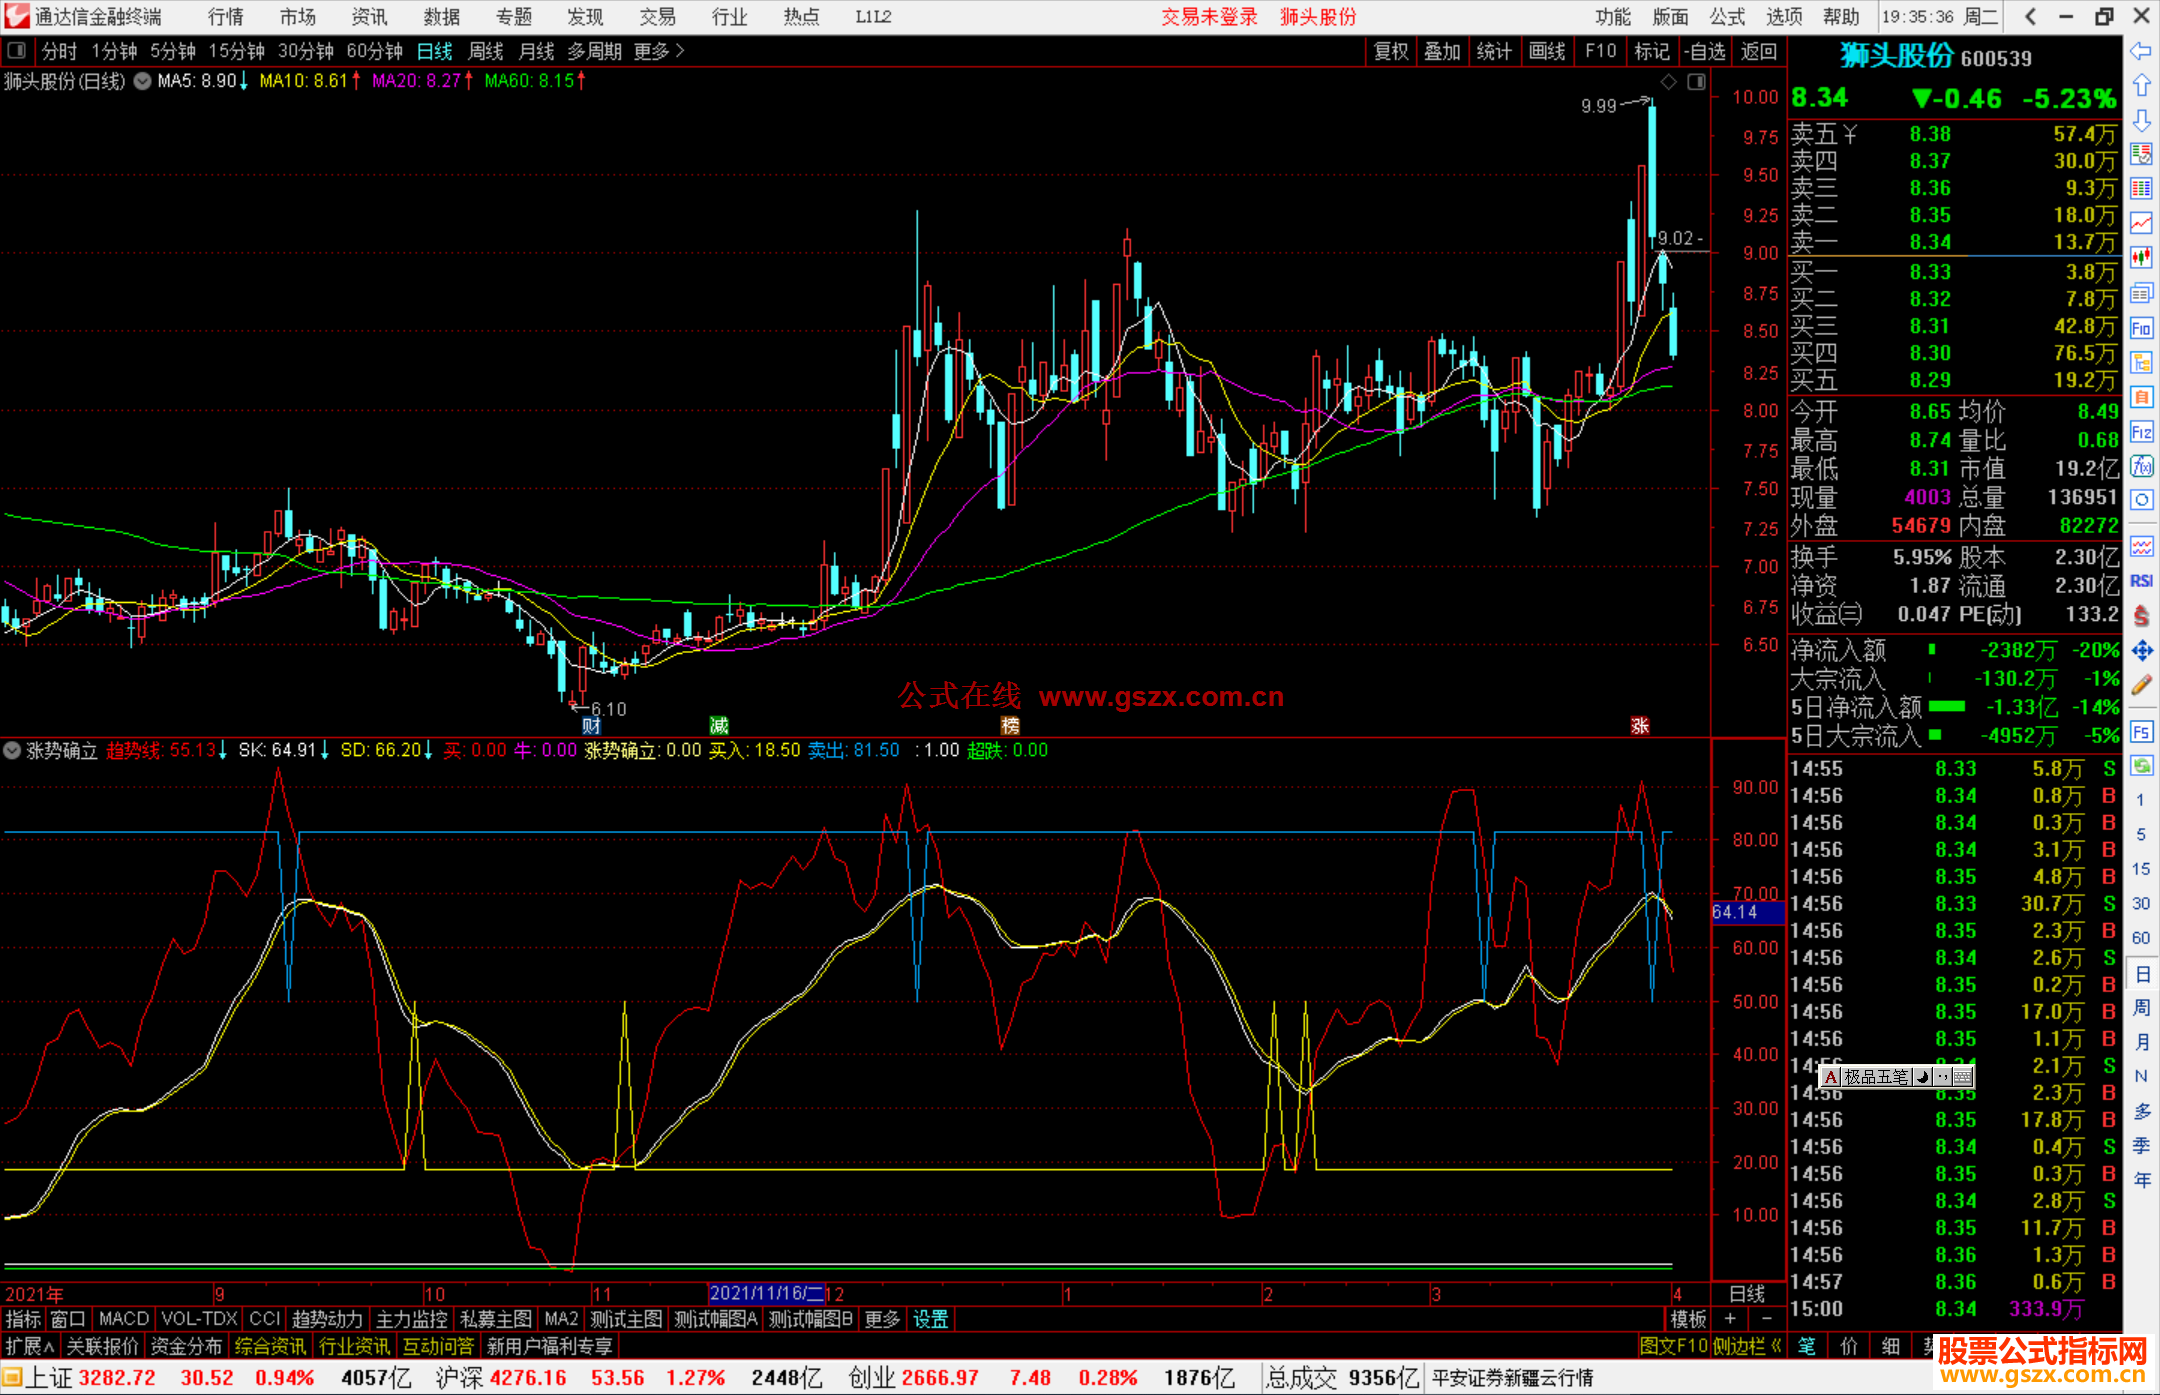Switch to the 周线 period tab
Image resolution: width=2160 pixels, height=1395 pixels.
tap(486, 51)
